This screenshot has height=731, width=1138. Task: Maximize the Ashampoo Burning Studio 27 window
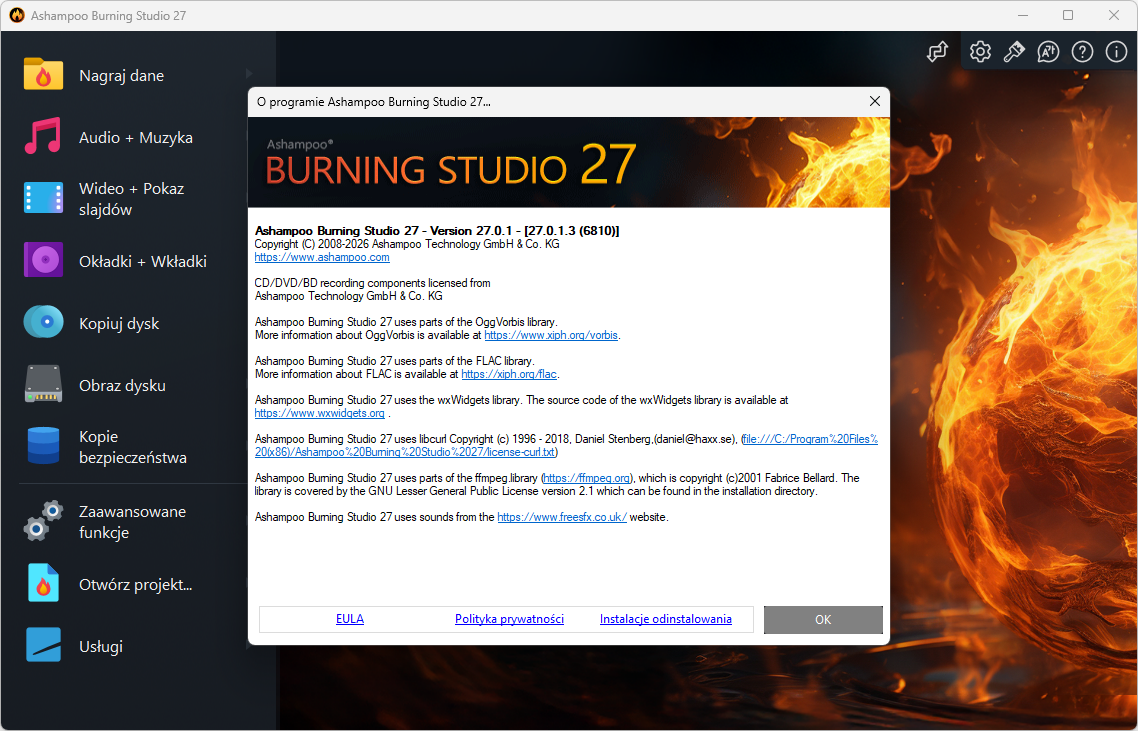pyautogui.click(x=1068, y=15)
